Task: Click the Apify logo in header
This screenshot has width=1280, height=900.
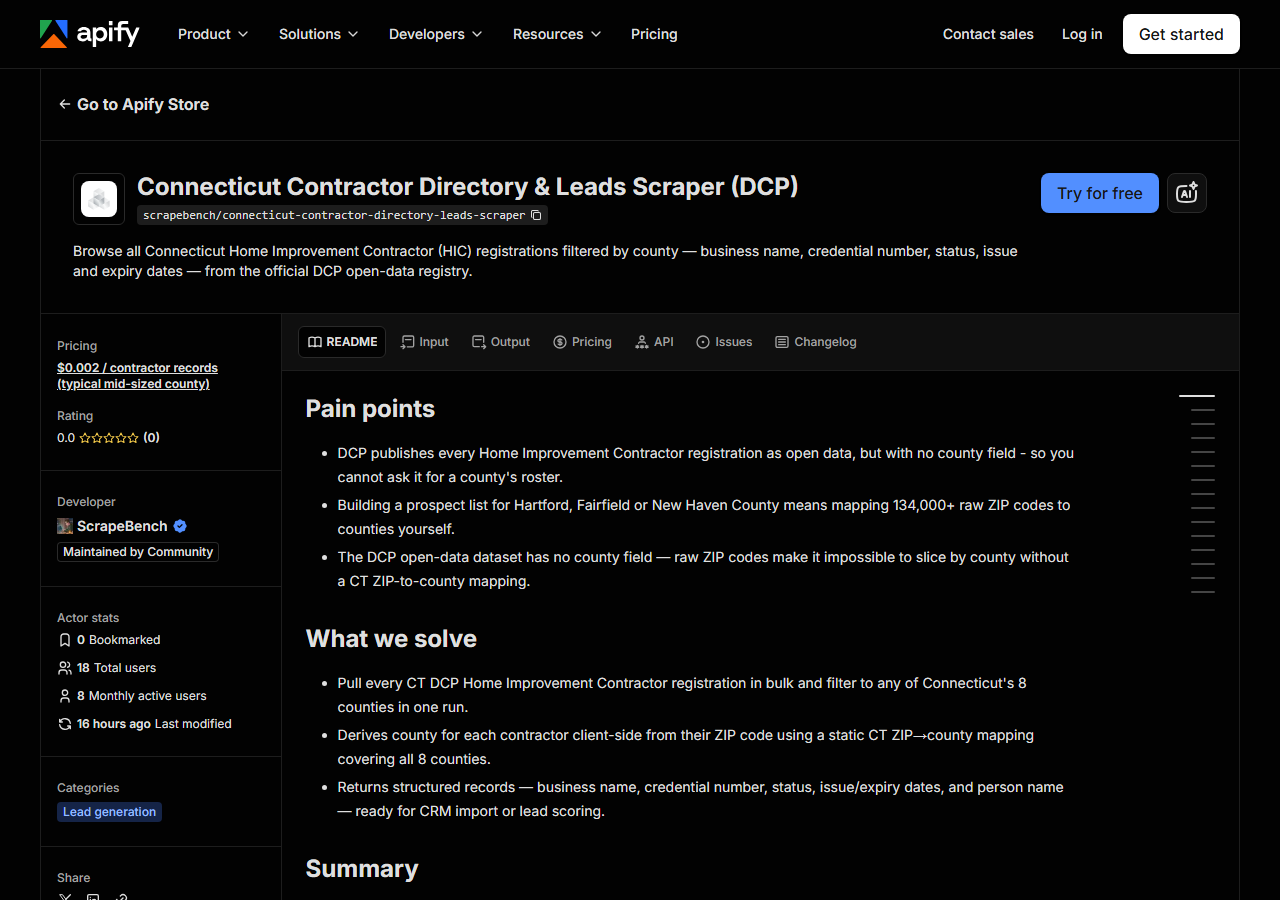Action: tap(90, 34)
